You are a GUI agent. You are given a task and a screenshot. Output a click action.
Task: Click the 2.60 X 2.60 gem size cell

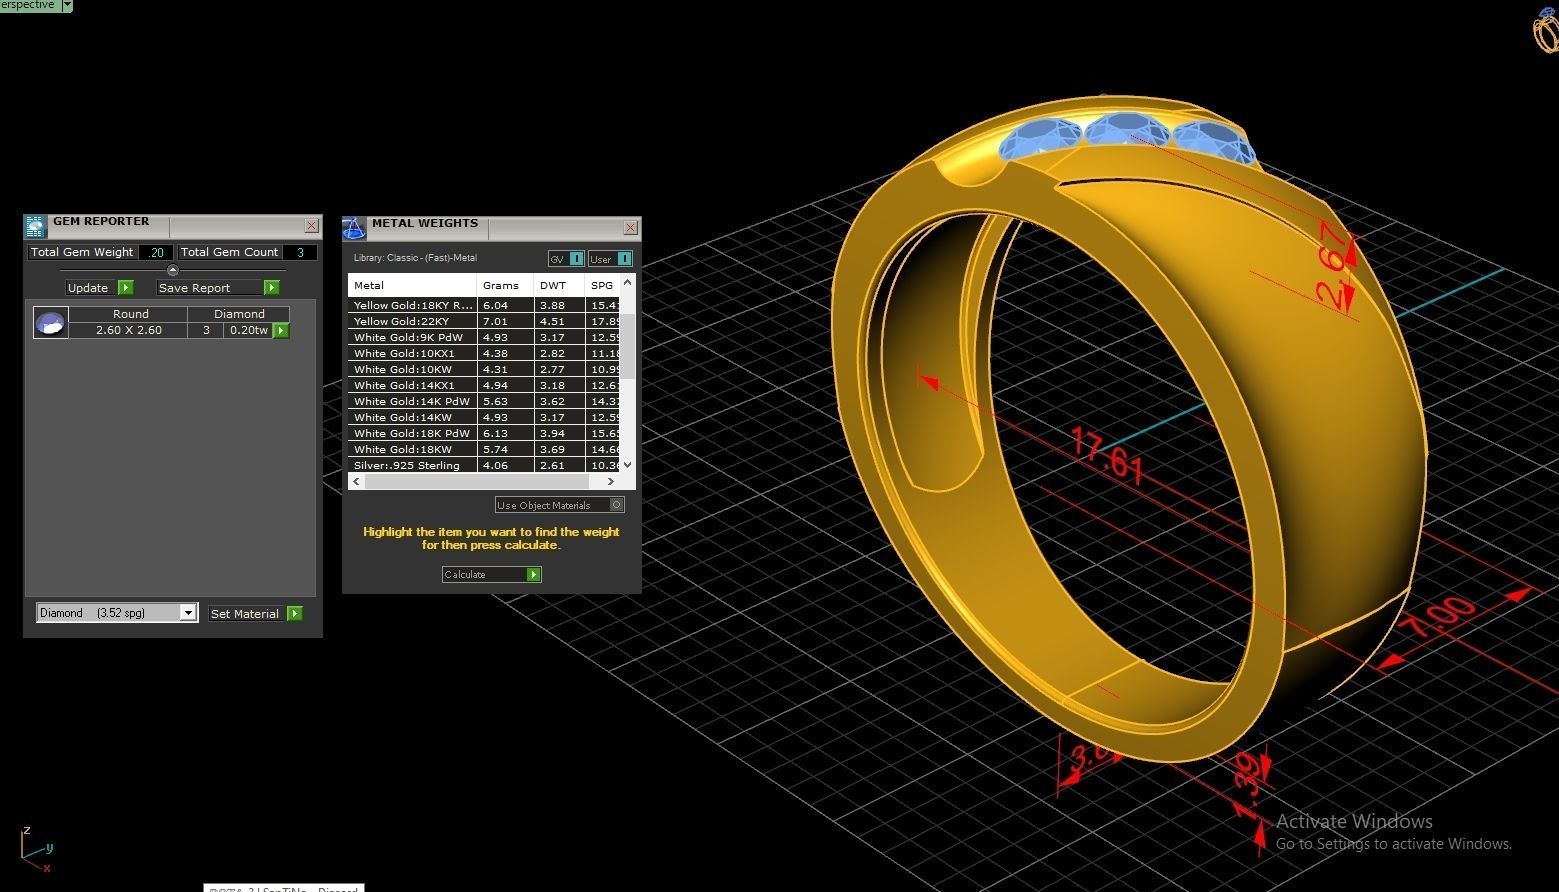129,330
